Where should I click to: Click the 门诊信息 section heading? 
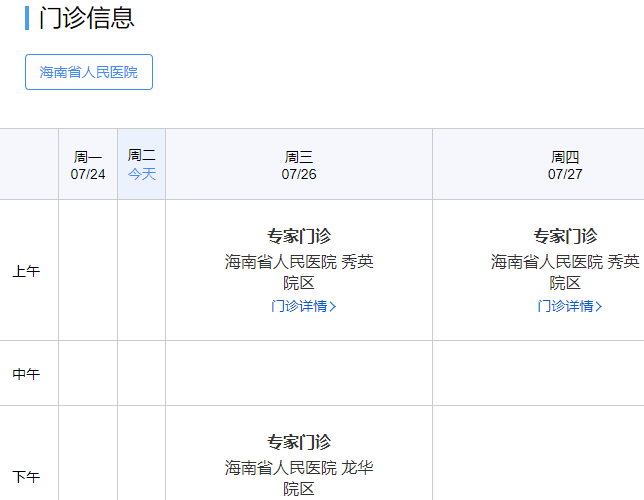(x=86, y=18)
